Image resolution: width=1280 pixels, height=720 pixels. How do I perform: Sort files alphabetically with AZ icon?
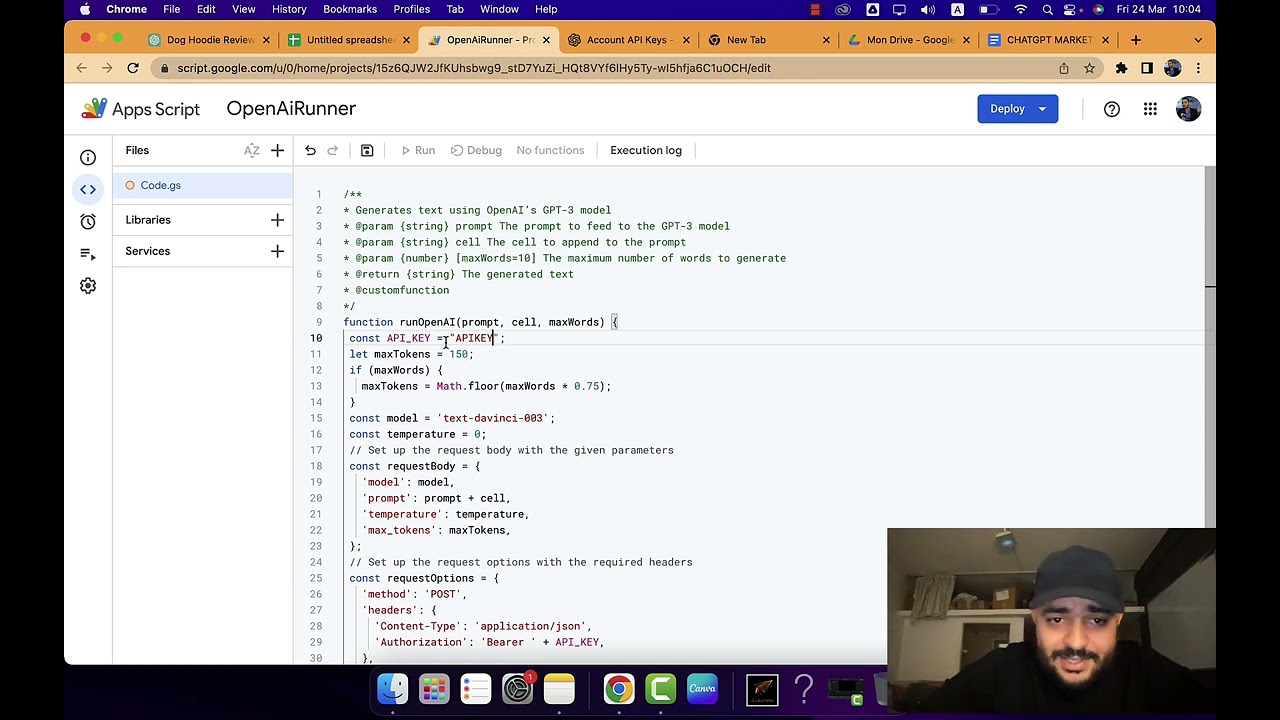(x=251, y=150)
